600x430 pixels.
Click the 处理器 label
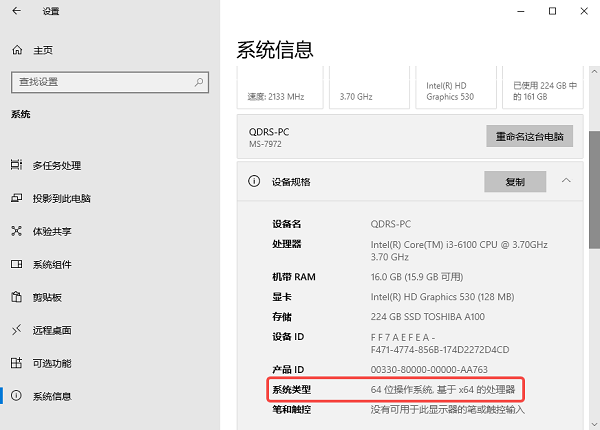click(x=287, y=244)
